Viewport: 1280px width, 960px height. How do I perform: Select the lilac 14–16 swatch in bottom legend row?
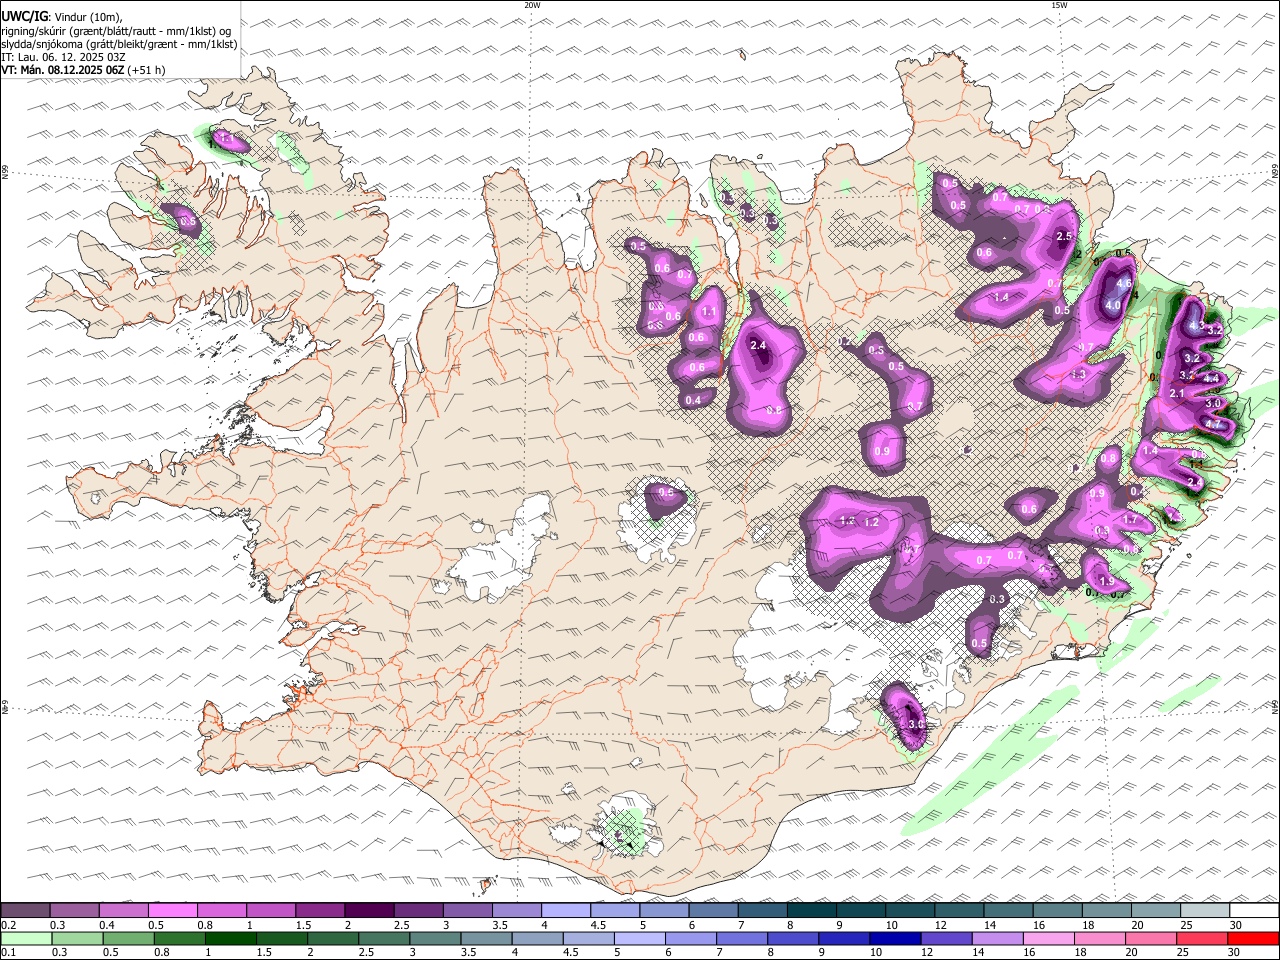pyautogui.click(x=996, y=938)
